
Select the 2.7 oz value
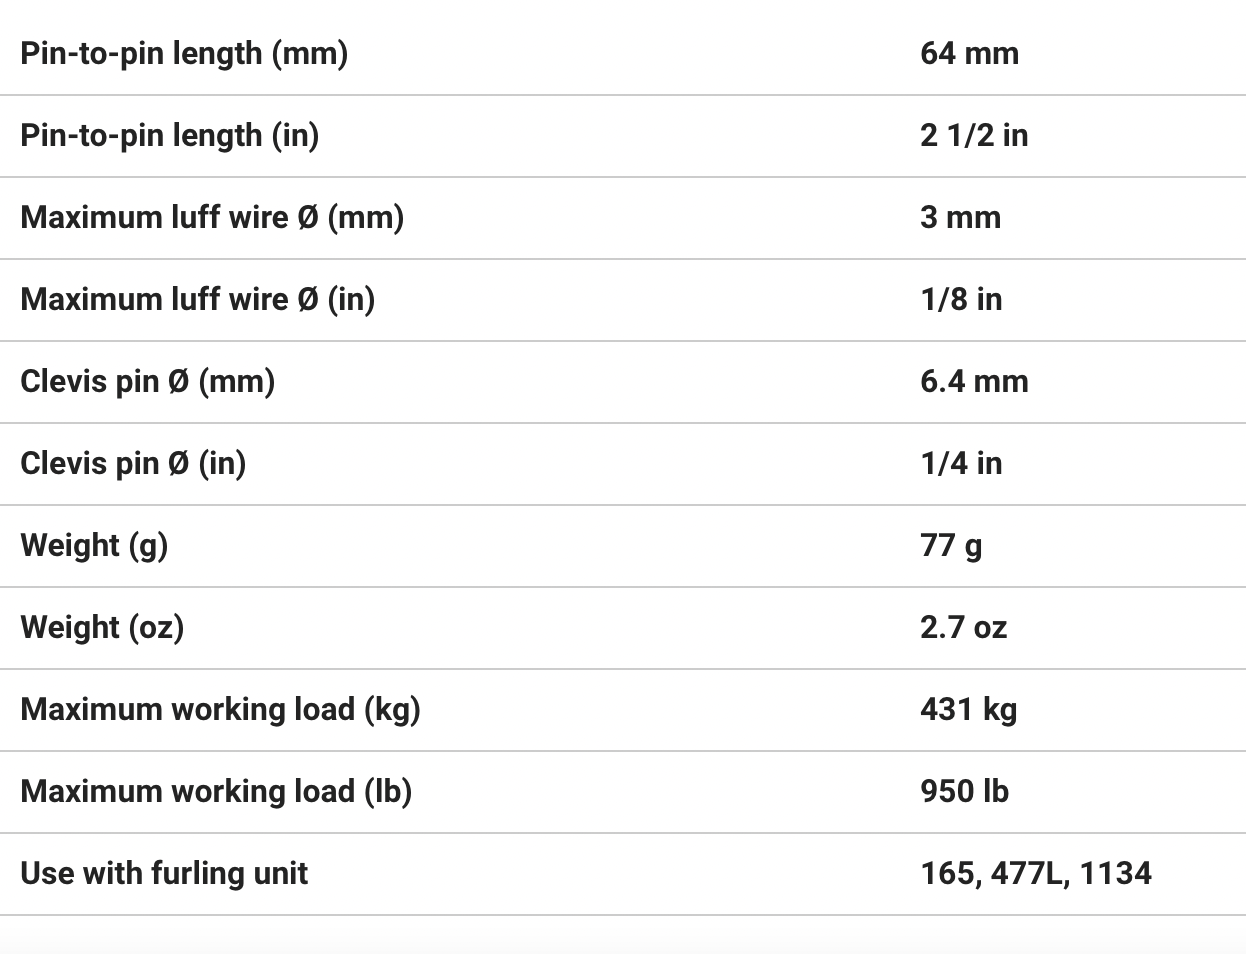[963, 627]
